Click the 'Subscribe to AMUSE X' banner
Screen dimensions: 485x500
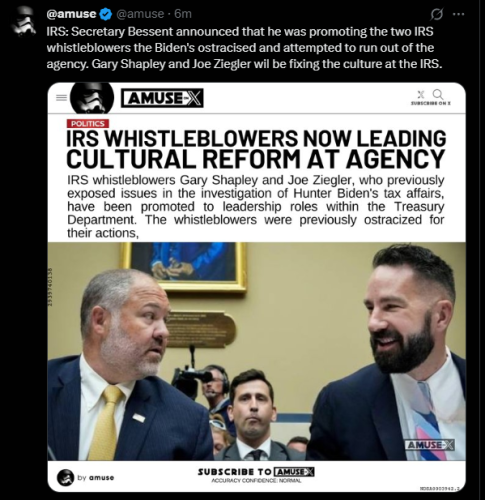(256, 472)
